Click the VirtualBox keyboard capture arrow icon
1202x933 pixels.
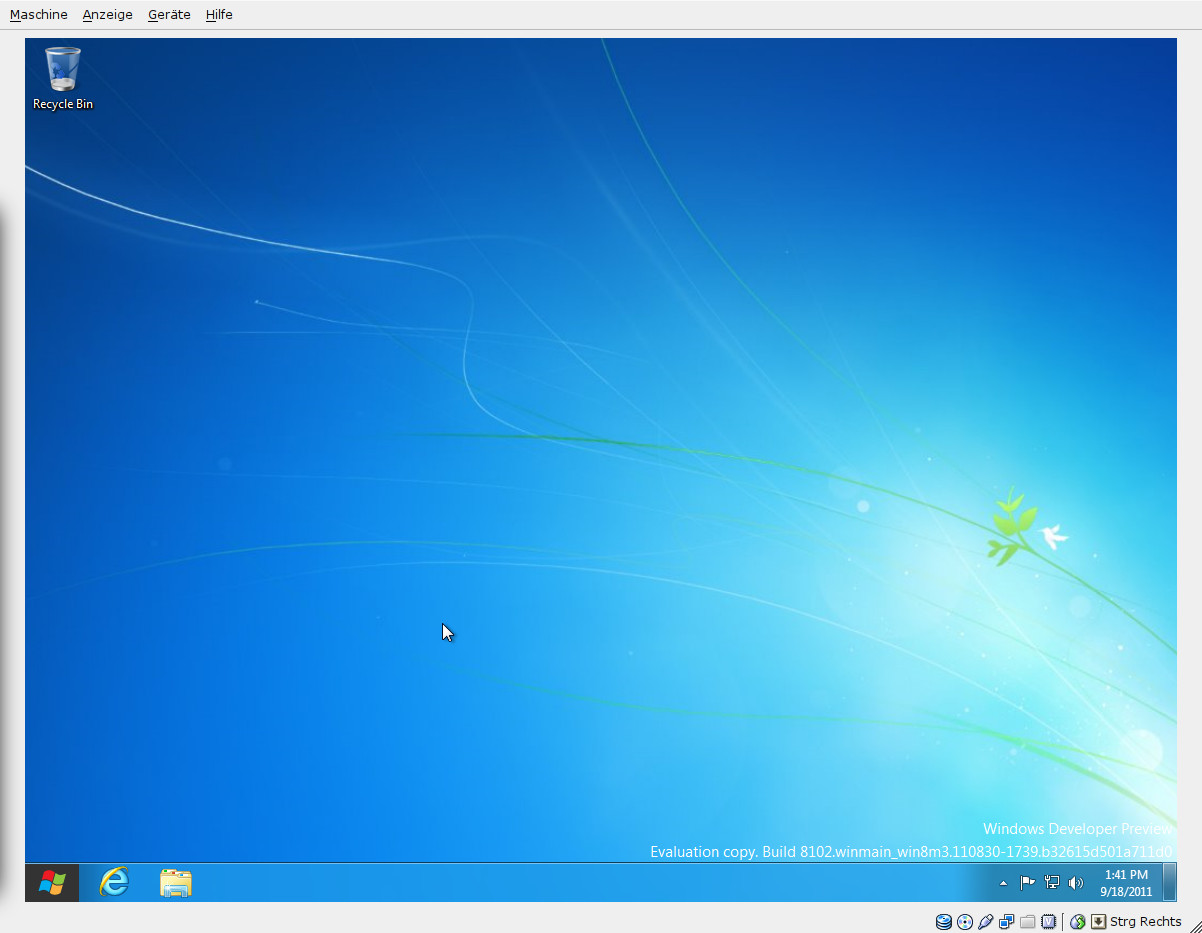click(1098, 922)
